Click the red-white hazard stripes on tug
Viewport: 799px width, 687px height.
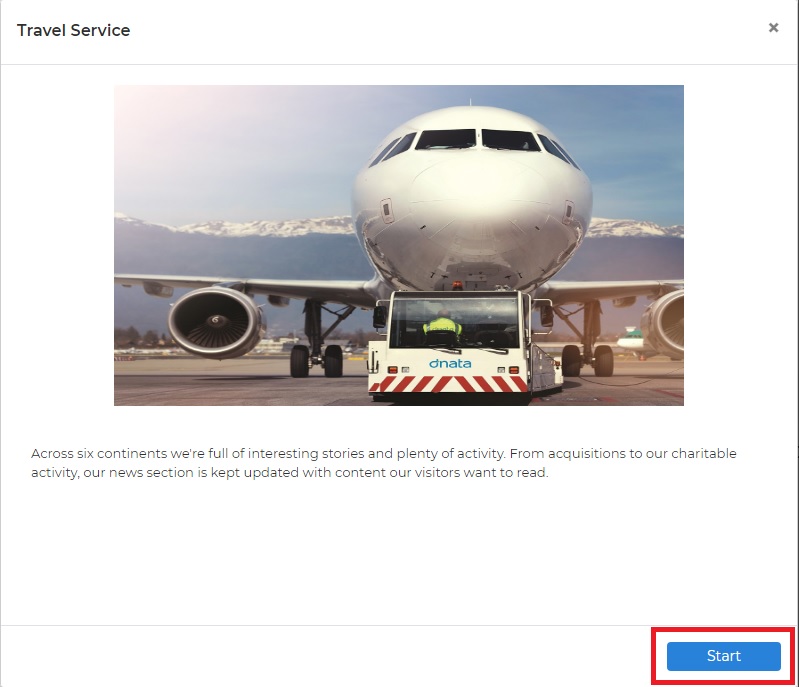(x=448, y=384)
